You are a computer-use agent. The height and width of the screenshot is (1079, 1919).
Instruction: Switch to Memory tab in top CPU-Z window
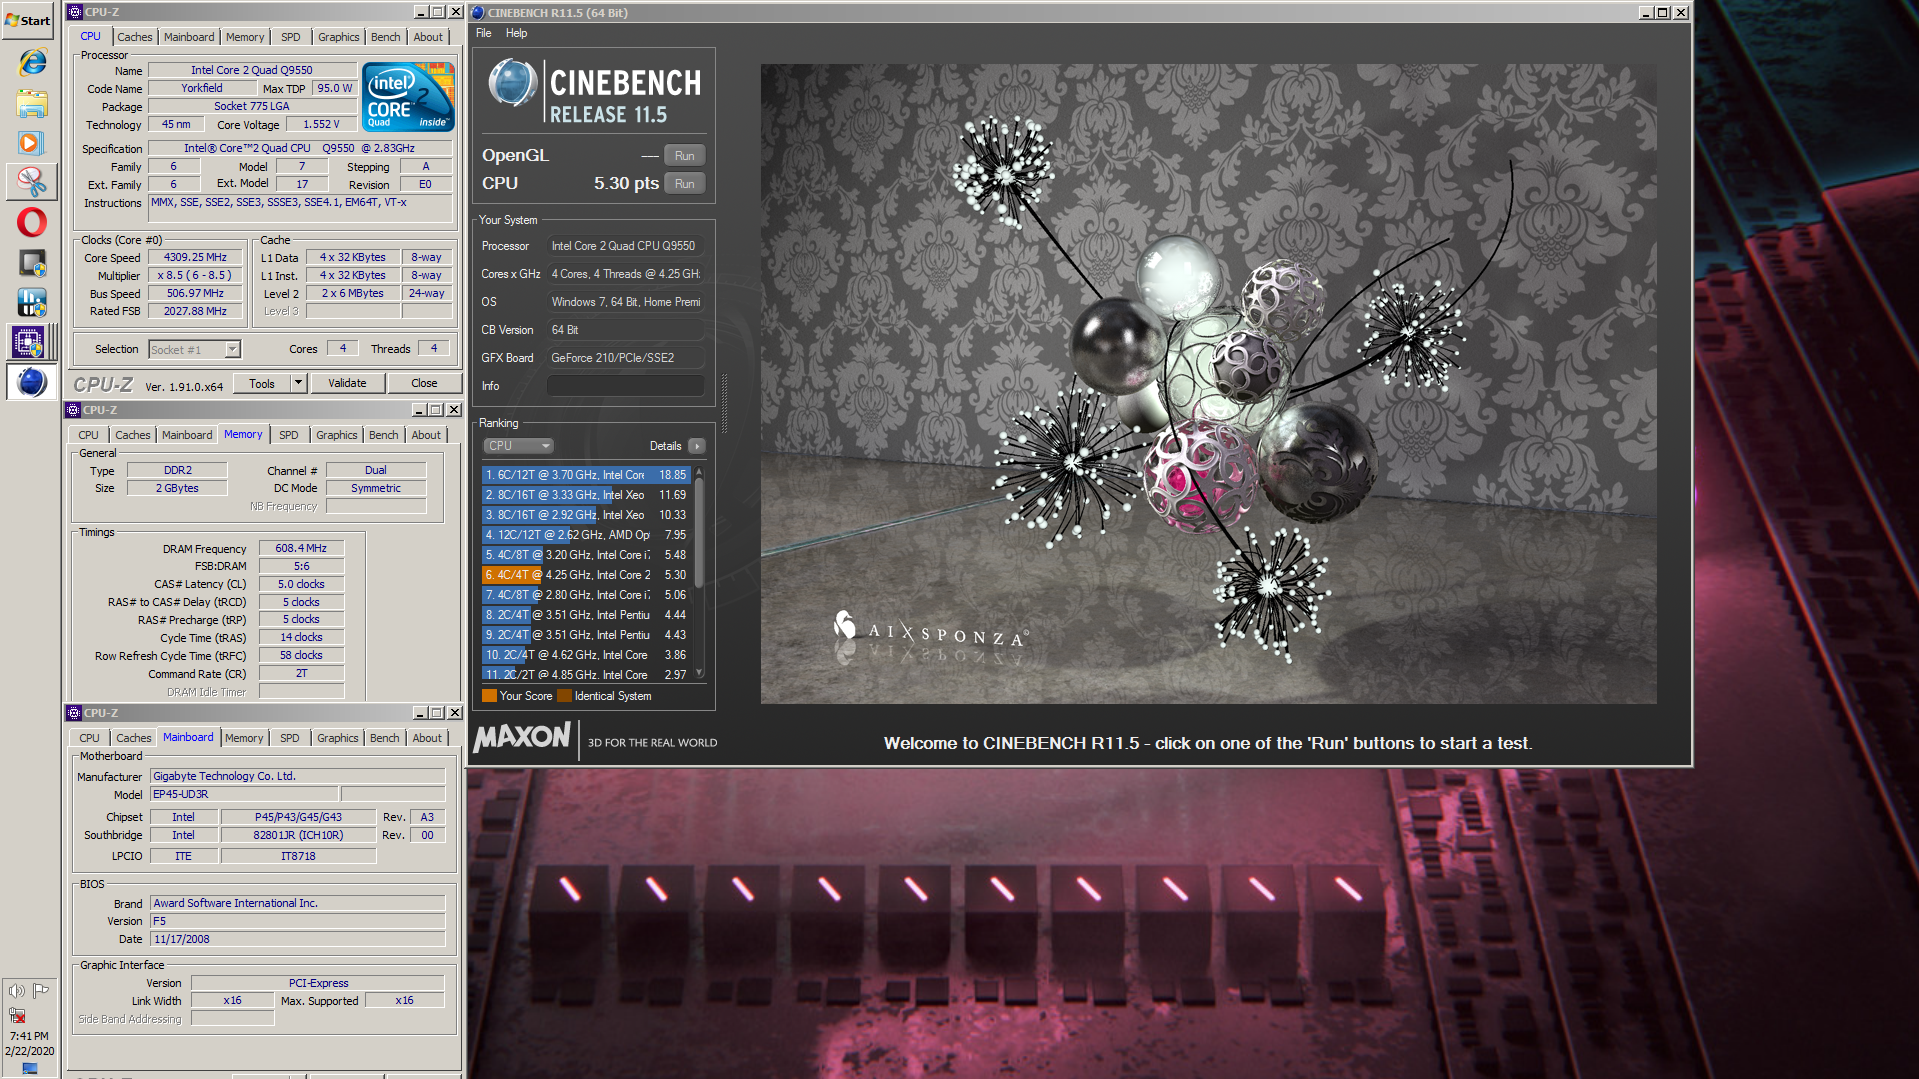tap(245, 37)
